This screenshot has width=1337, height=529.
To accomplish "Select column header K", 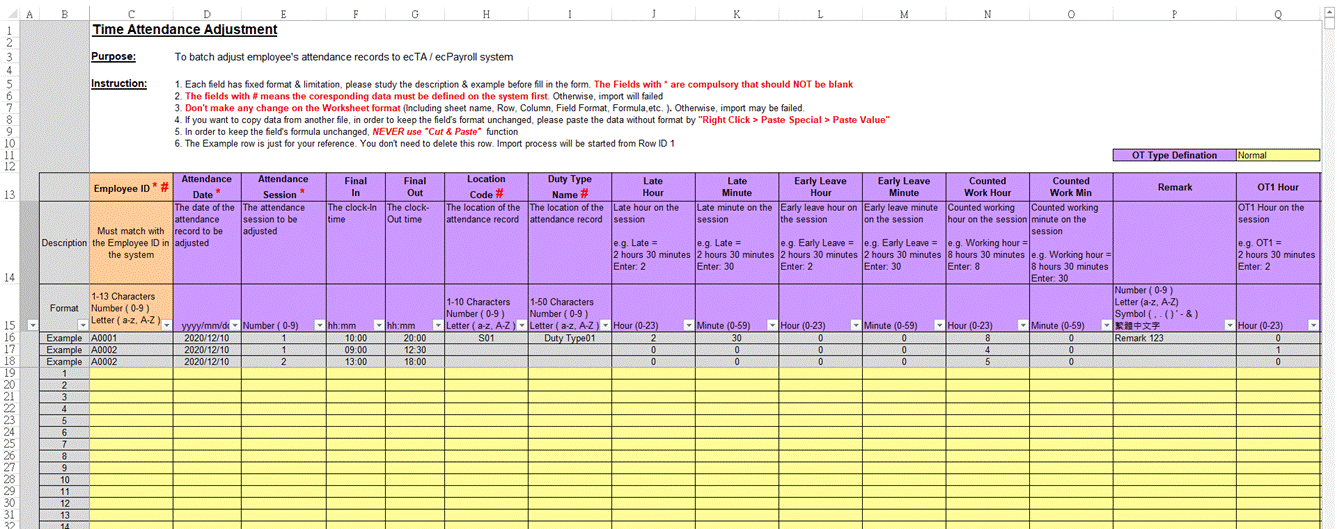I will tap(736, 13).
